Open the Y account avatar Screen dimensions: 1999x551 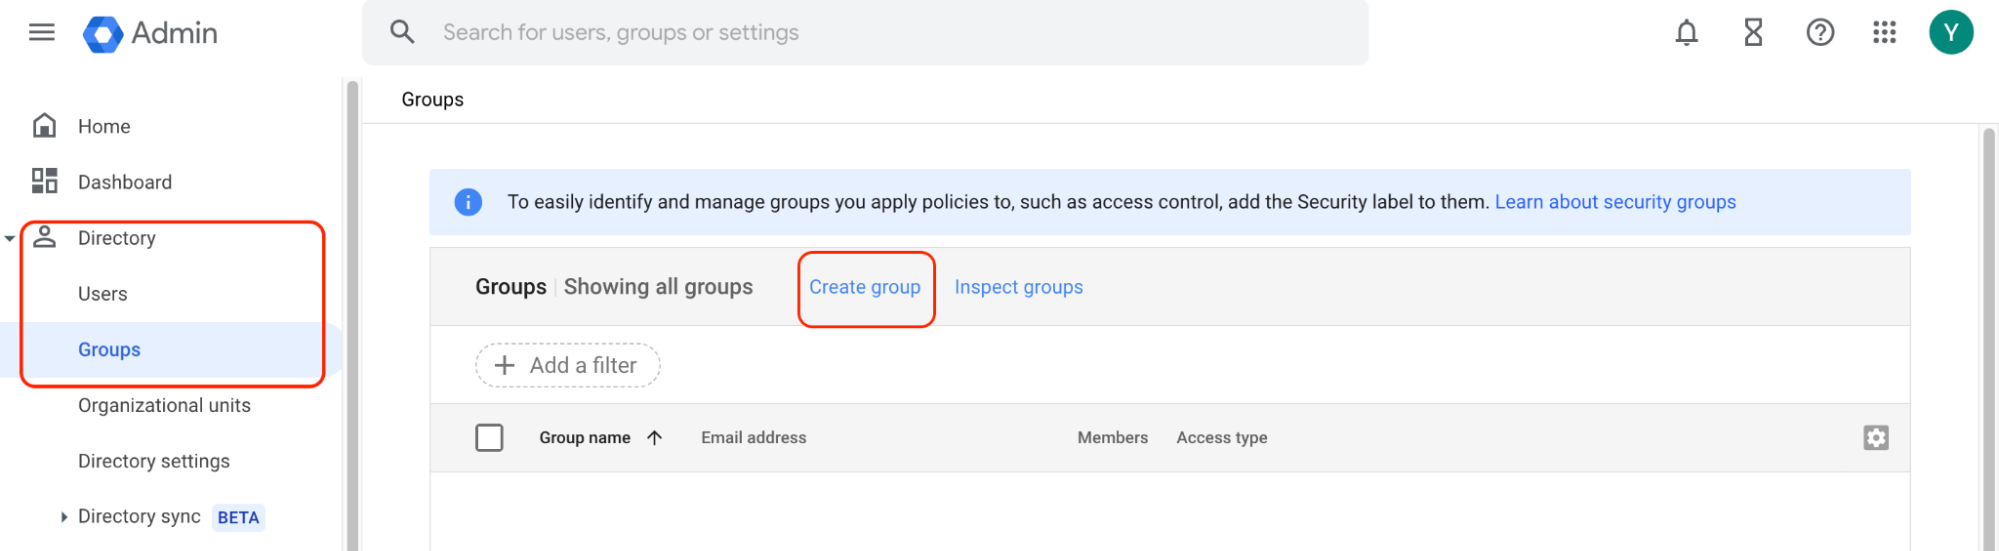1950,33
